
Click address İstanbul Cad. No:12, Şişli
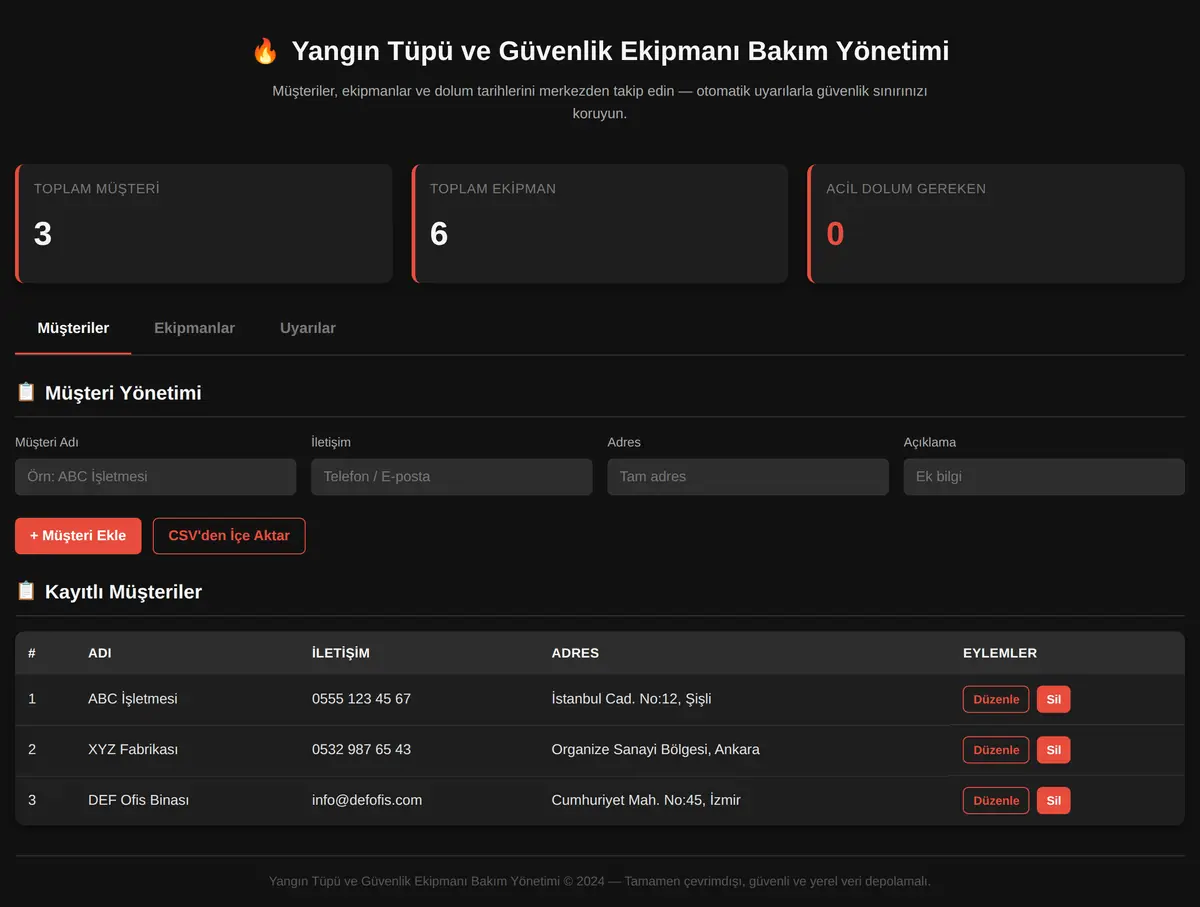pyautogui.click(x=631, y=699)
